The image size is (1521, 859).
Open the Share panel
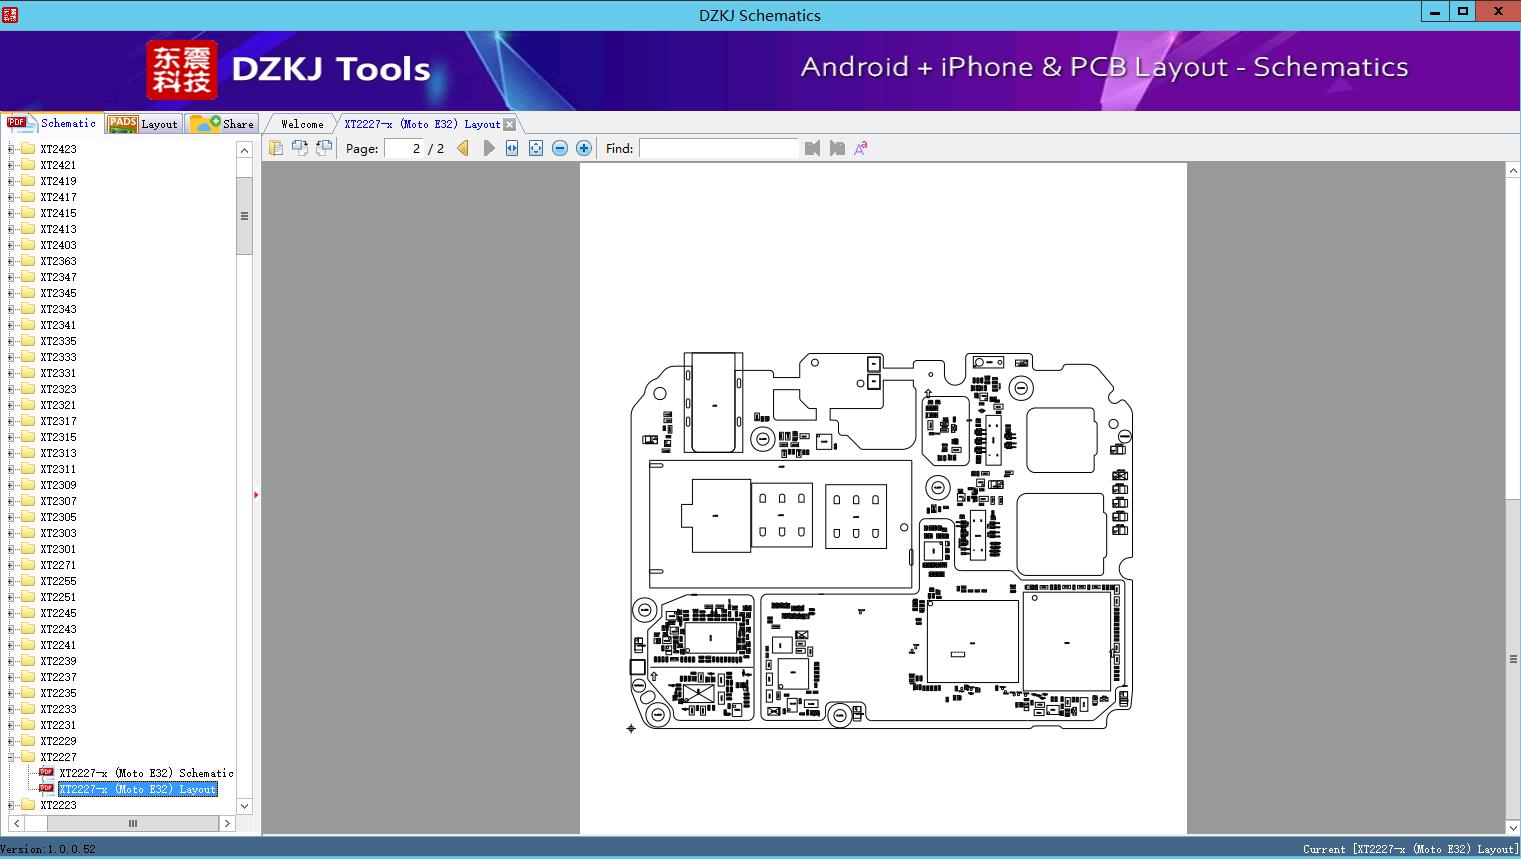tap(222, 123)
